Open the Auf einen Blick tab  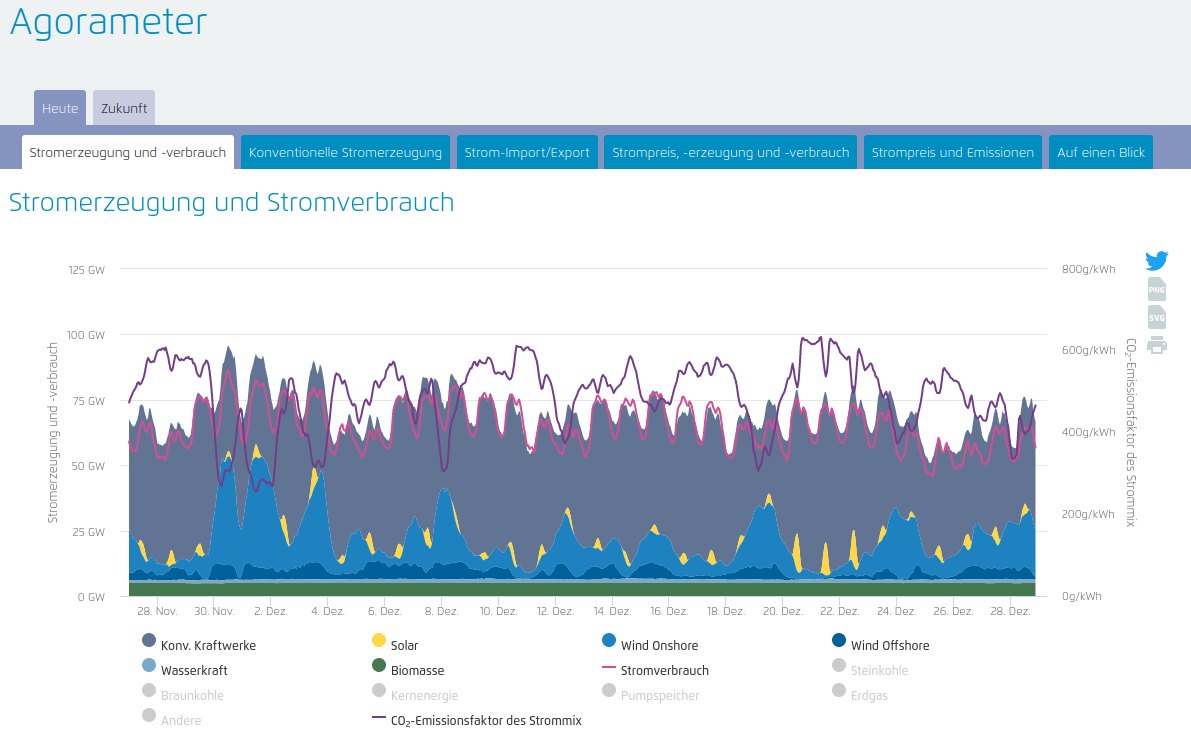pos(1101,152)
